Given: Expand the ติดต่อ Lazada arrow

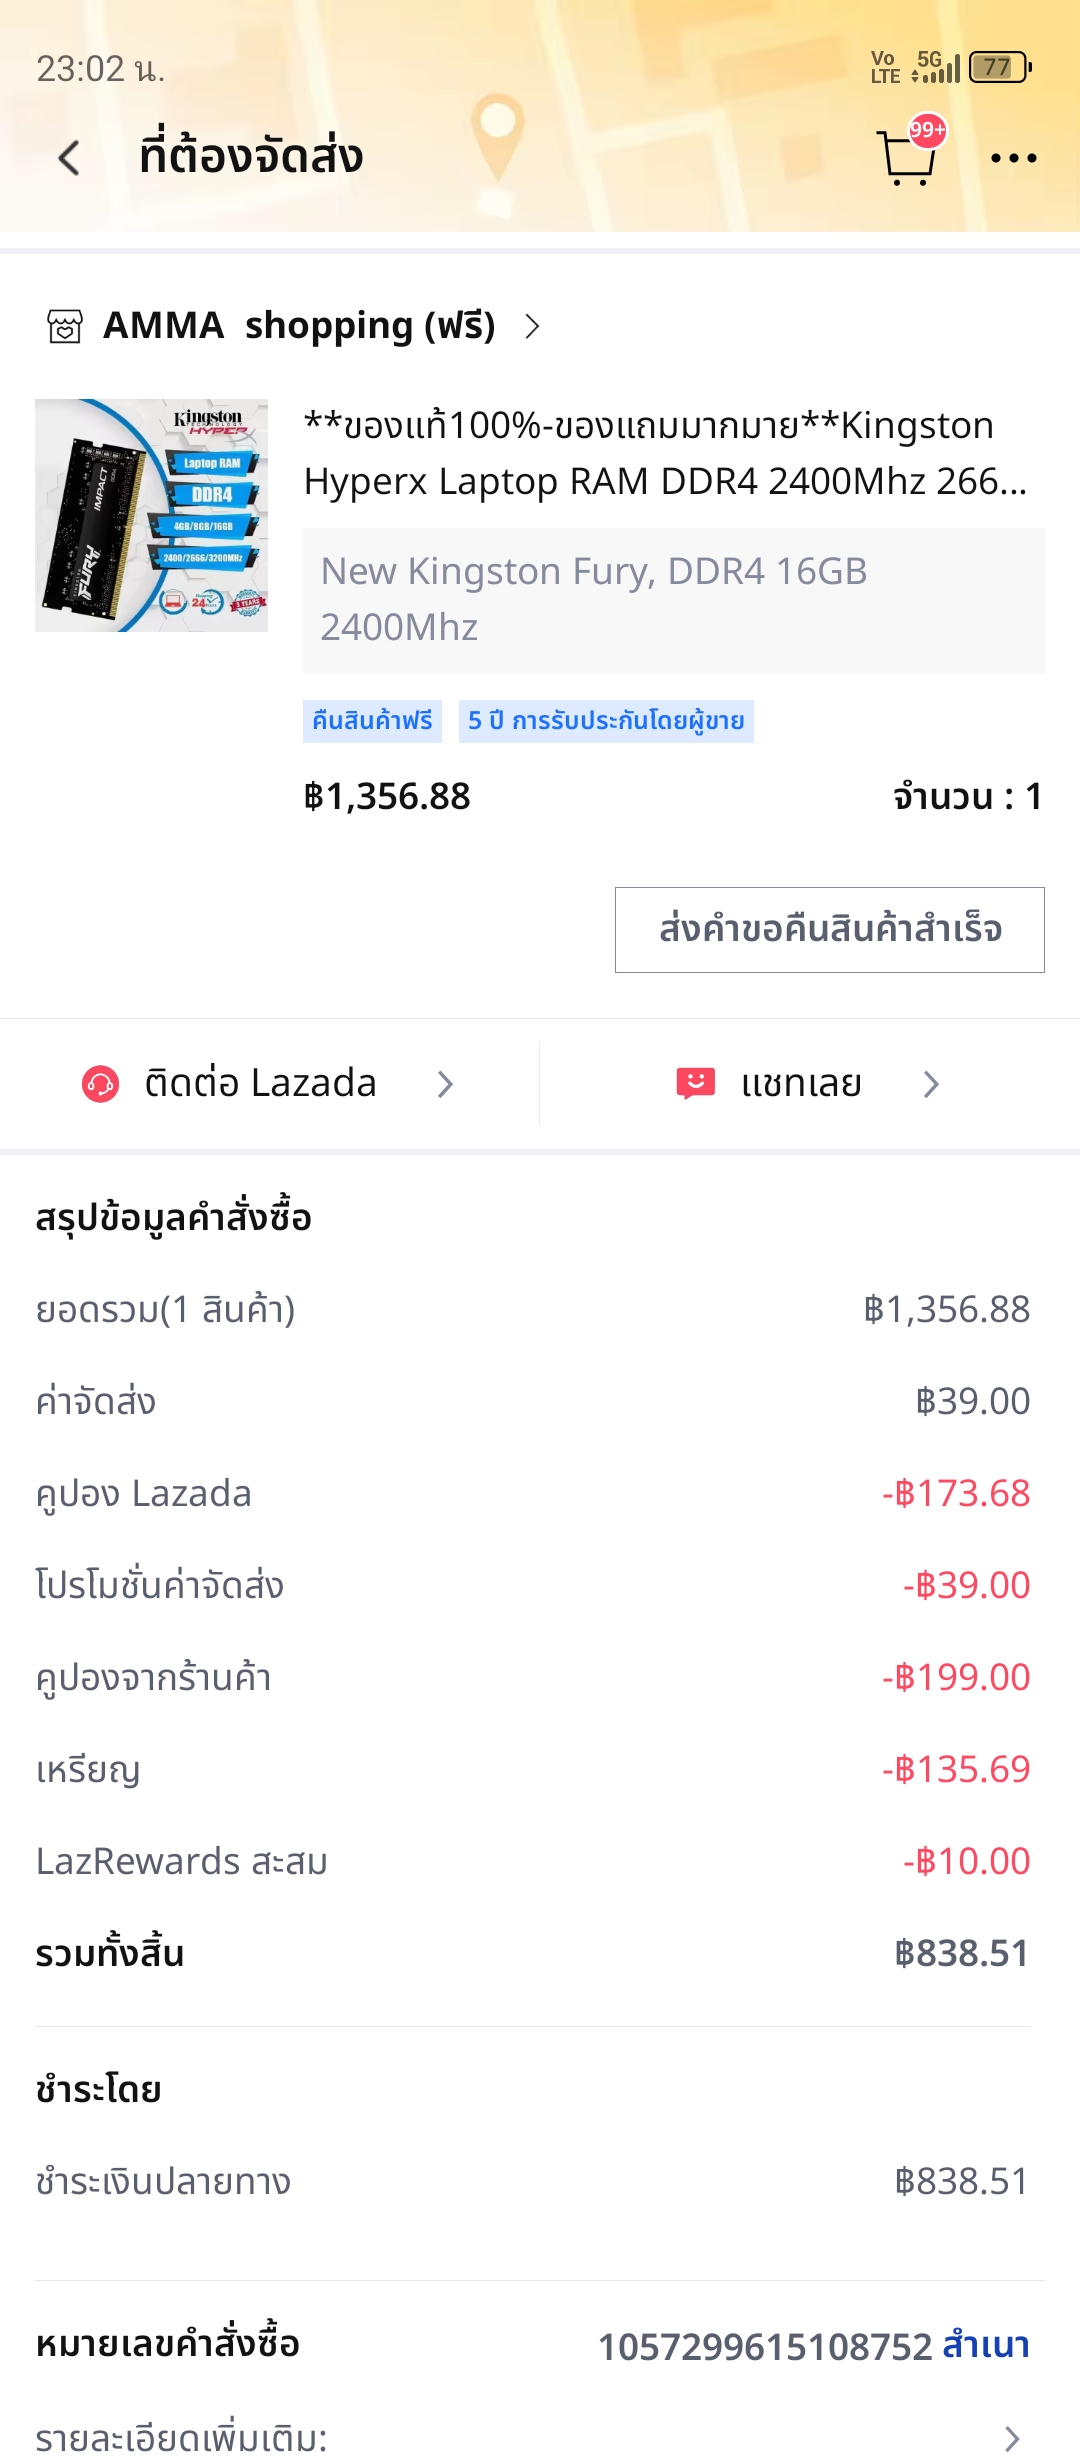Looking at the screenshot, I should pos(445,1084).
